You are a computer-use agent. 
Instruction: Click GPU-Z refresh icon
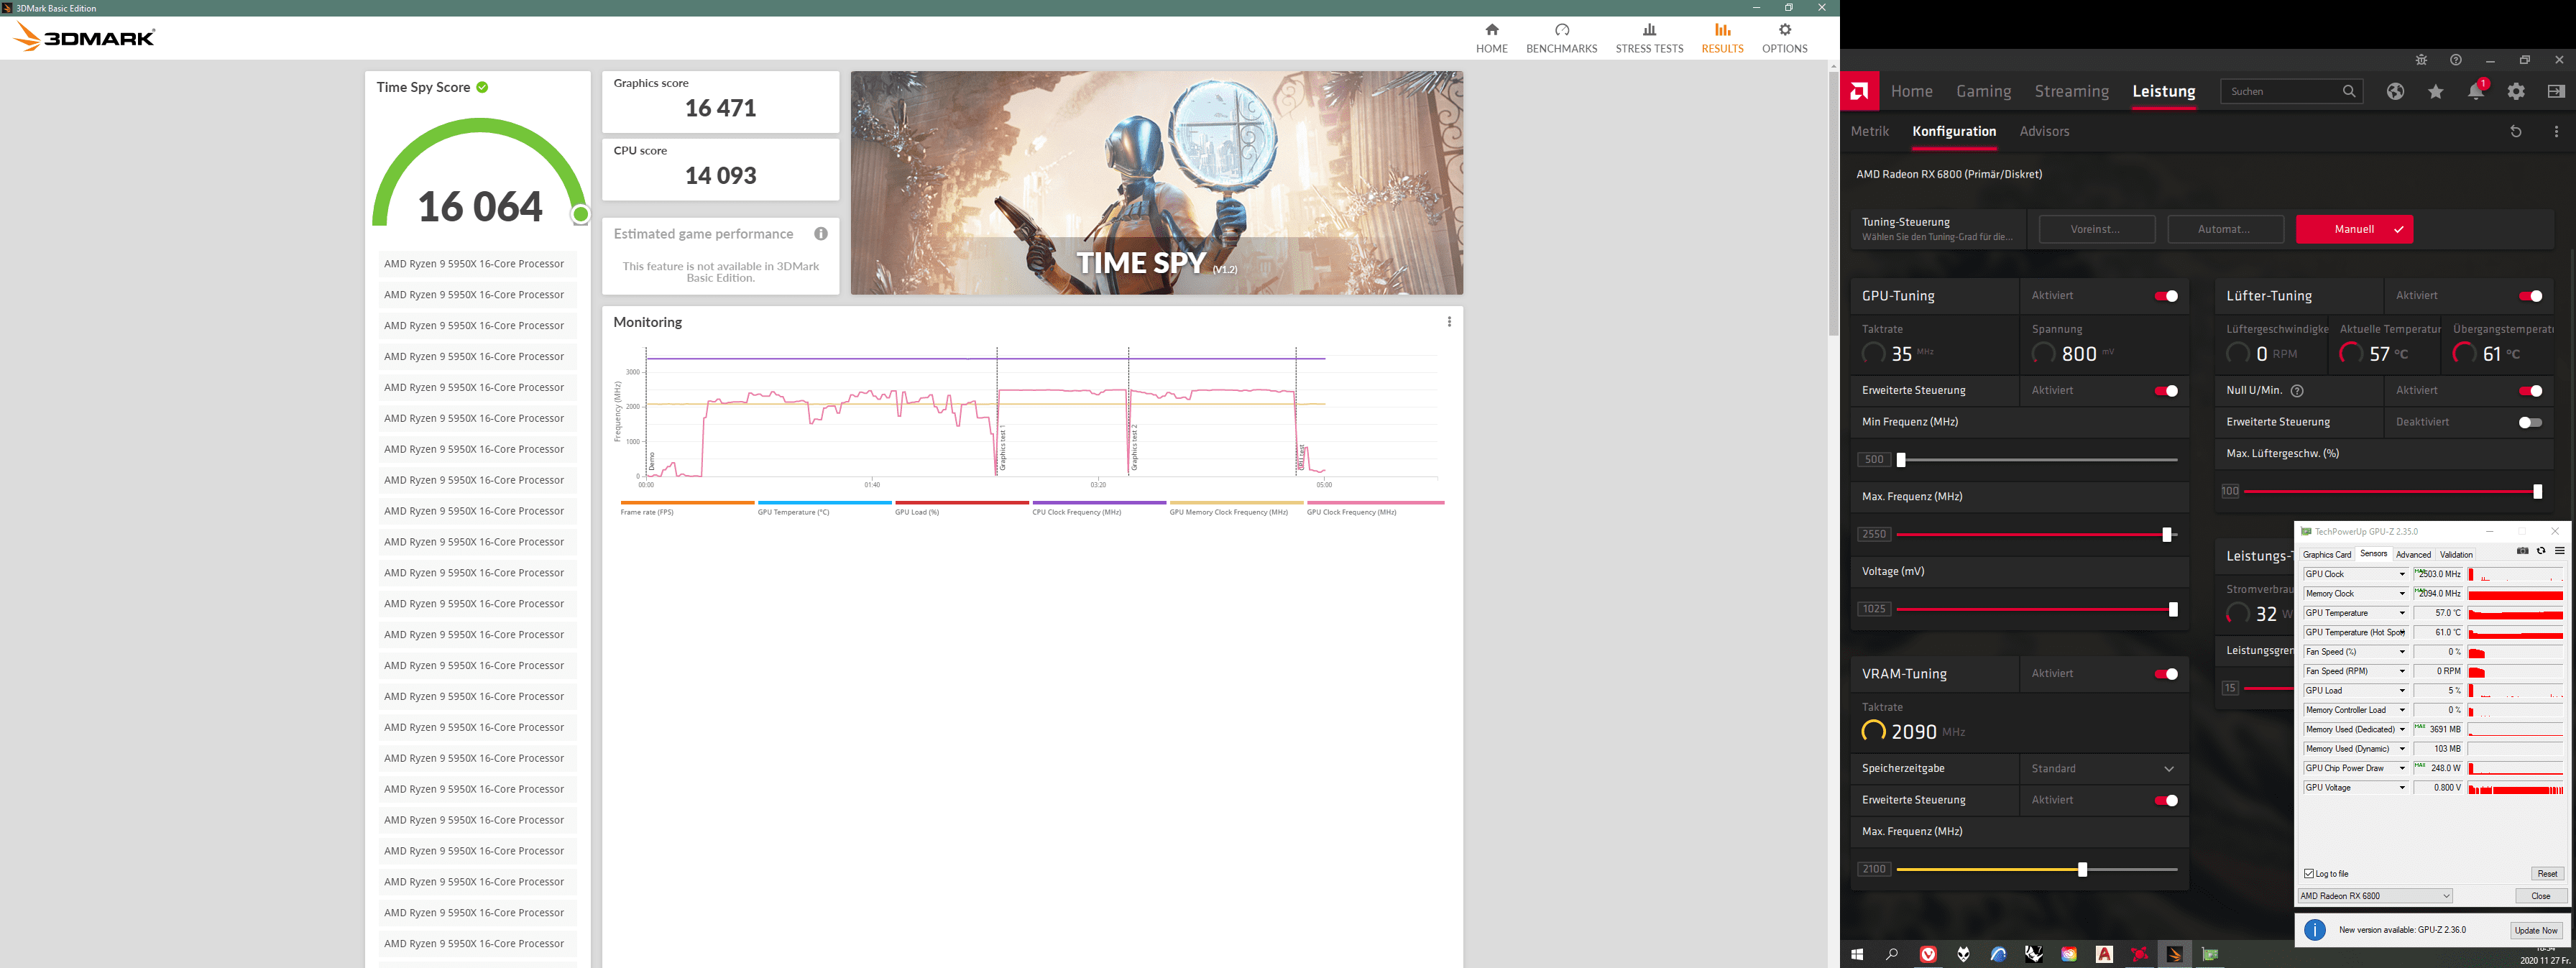2541,551
